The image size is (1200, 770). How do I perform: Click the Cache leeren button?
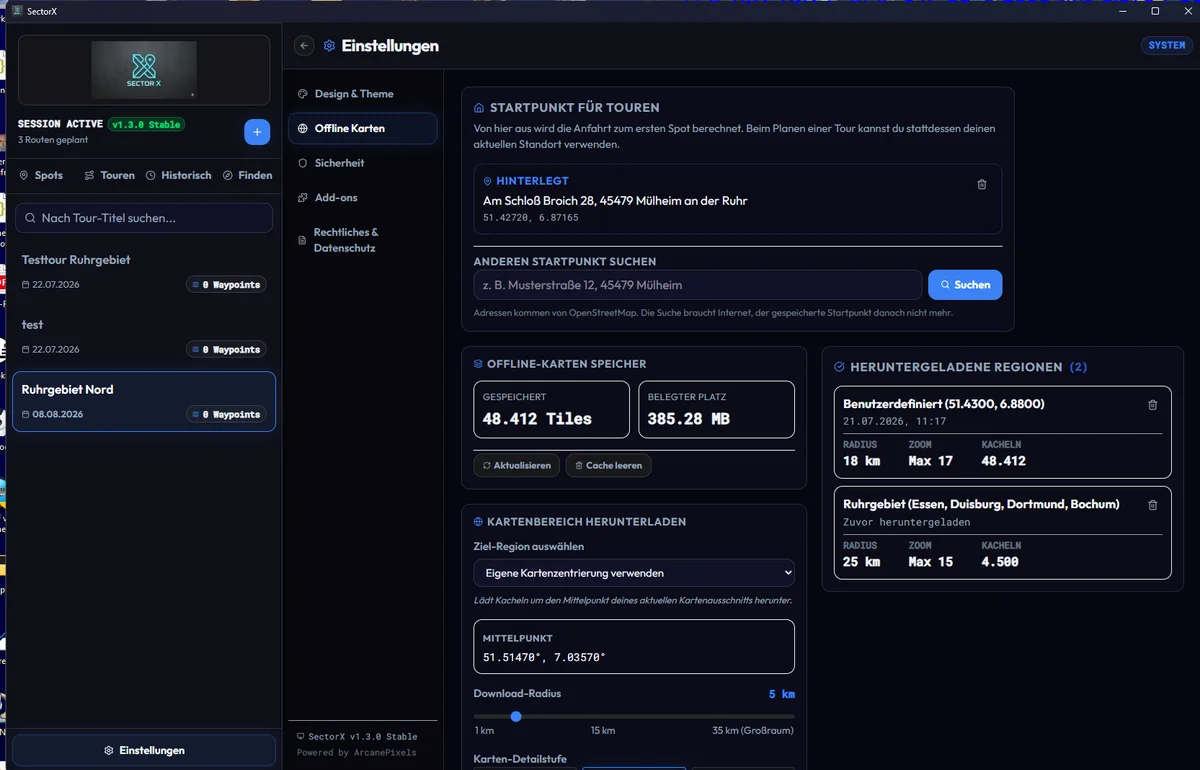[x=608, y=465]
